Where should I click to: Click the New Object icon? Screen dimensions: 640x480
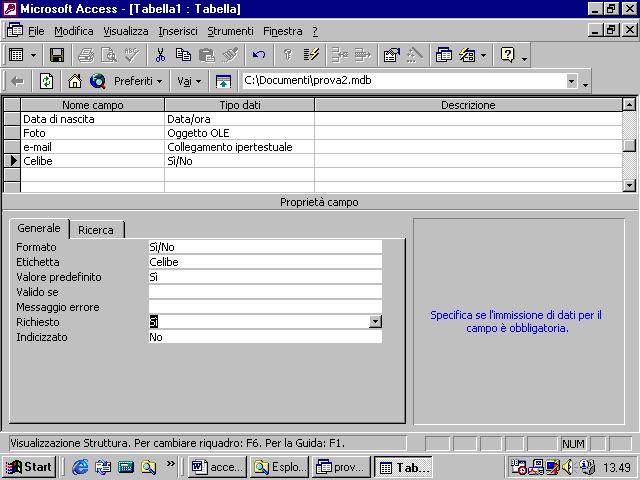tap(467, 55)
